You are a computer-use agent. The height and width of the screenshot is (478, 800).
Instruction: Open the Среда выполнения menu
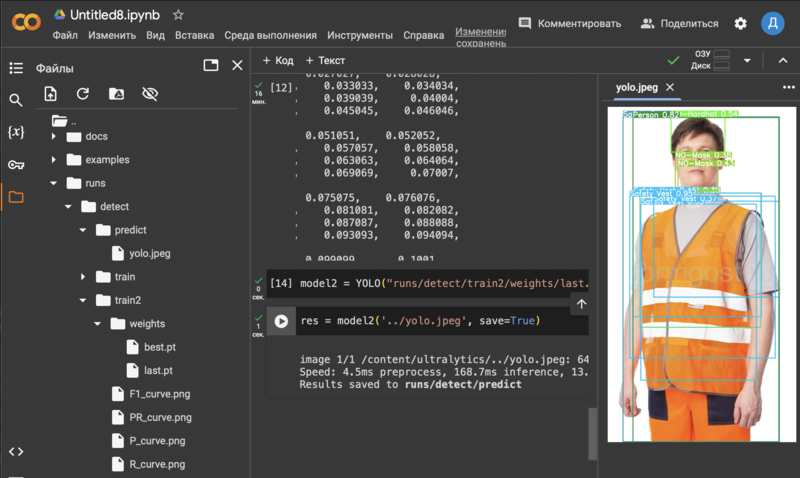click(x=270, y=35)
